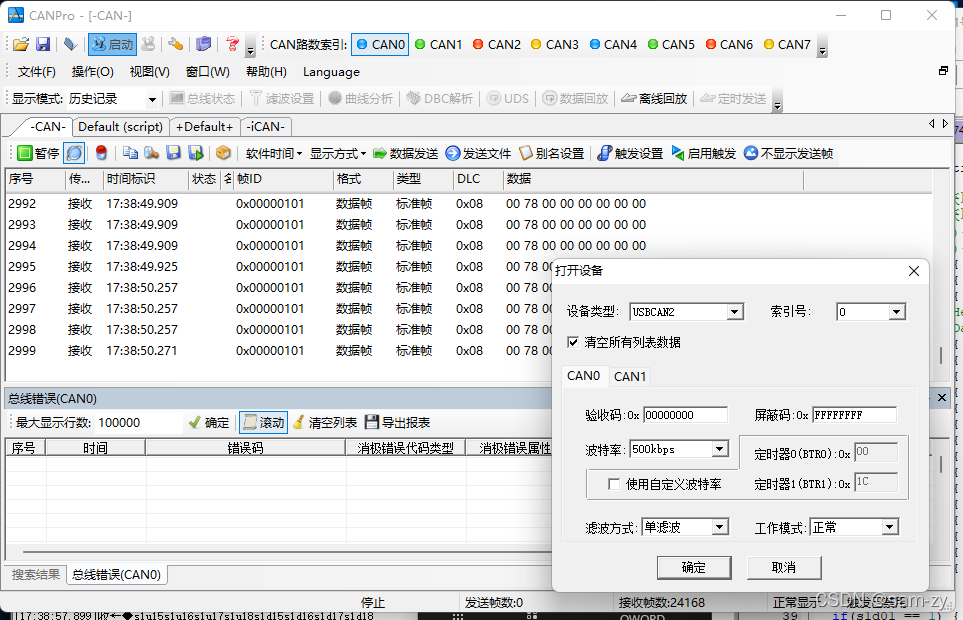Image resolution: width=963 pixels, height=620 pixels.
Task: Expand 滤波方式 单滤波 dropdown
Action: click(720, 527)
